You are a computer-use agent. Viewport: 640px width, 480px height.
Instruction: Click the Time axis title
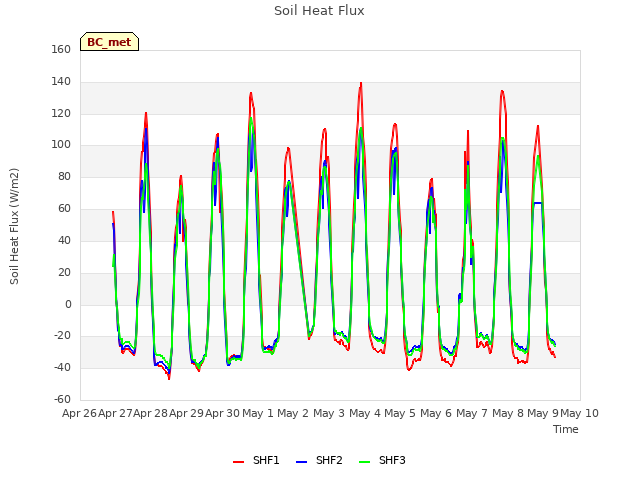click(566, 429)
